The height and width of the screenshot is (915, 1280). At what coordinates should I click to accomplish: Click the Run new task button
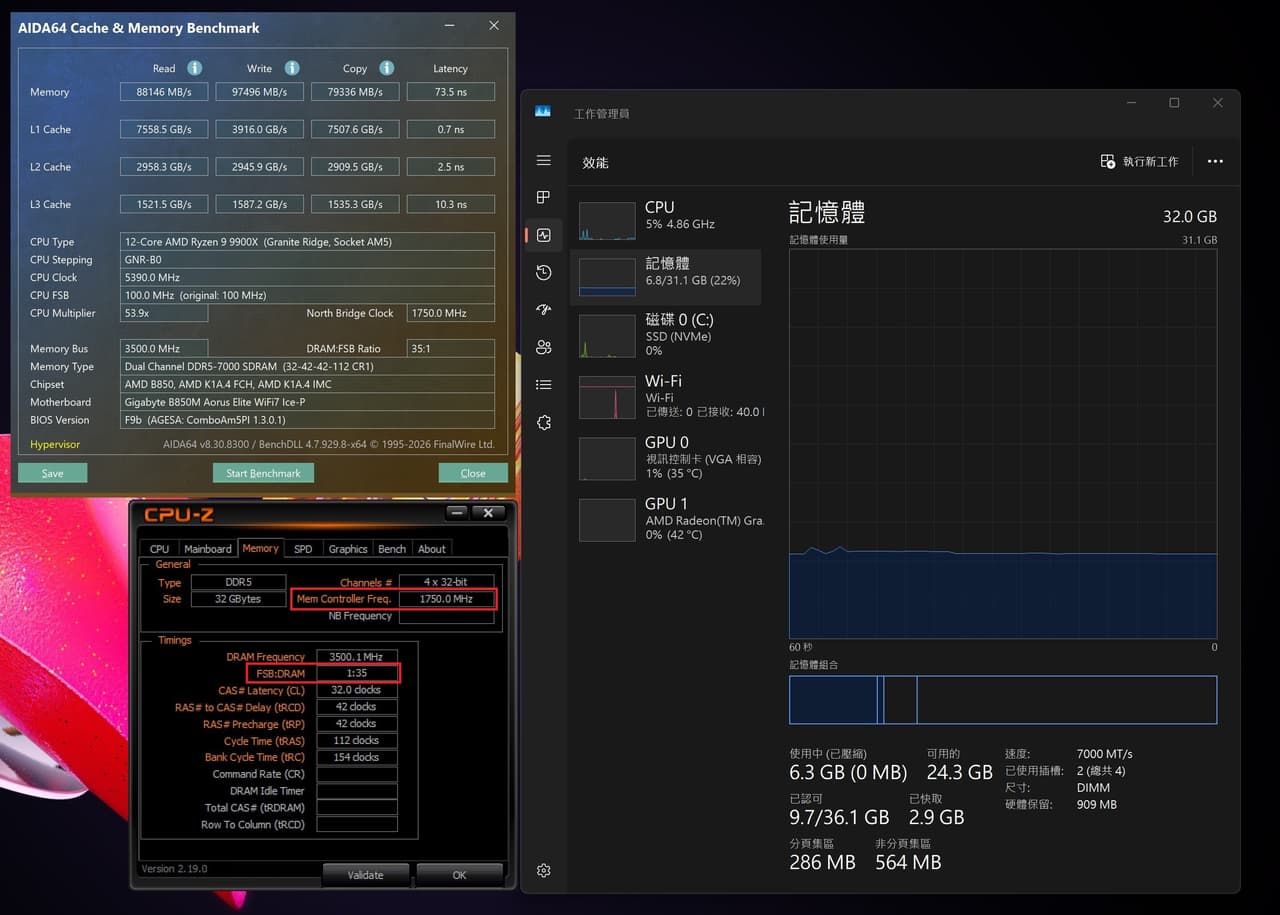tap(1139, 161)
